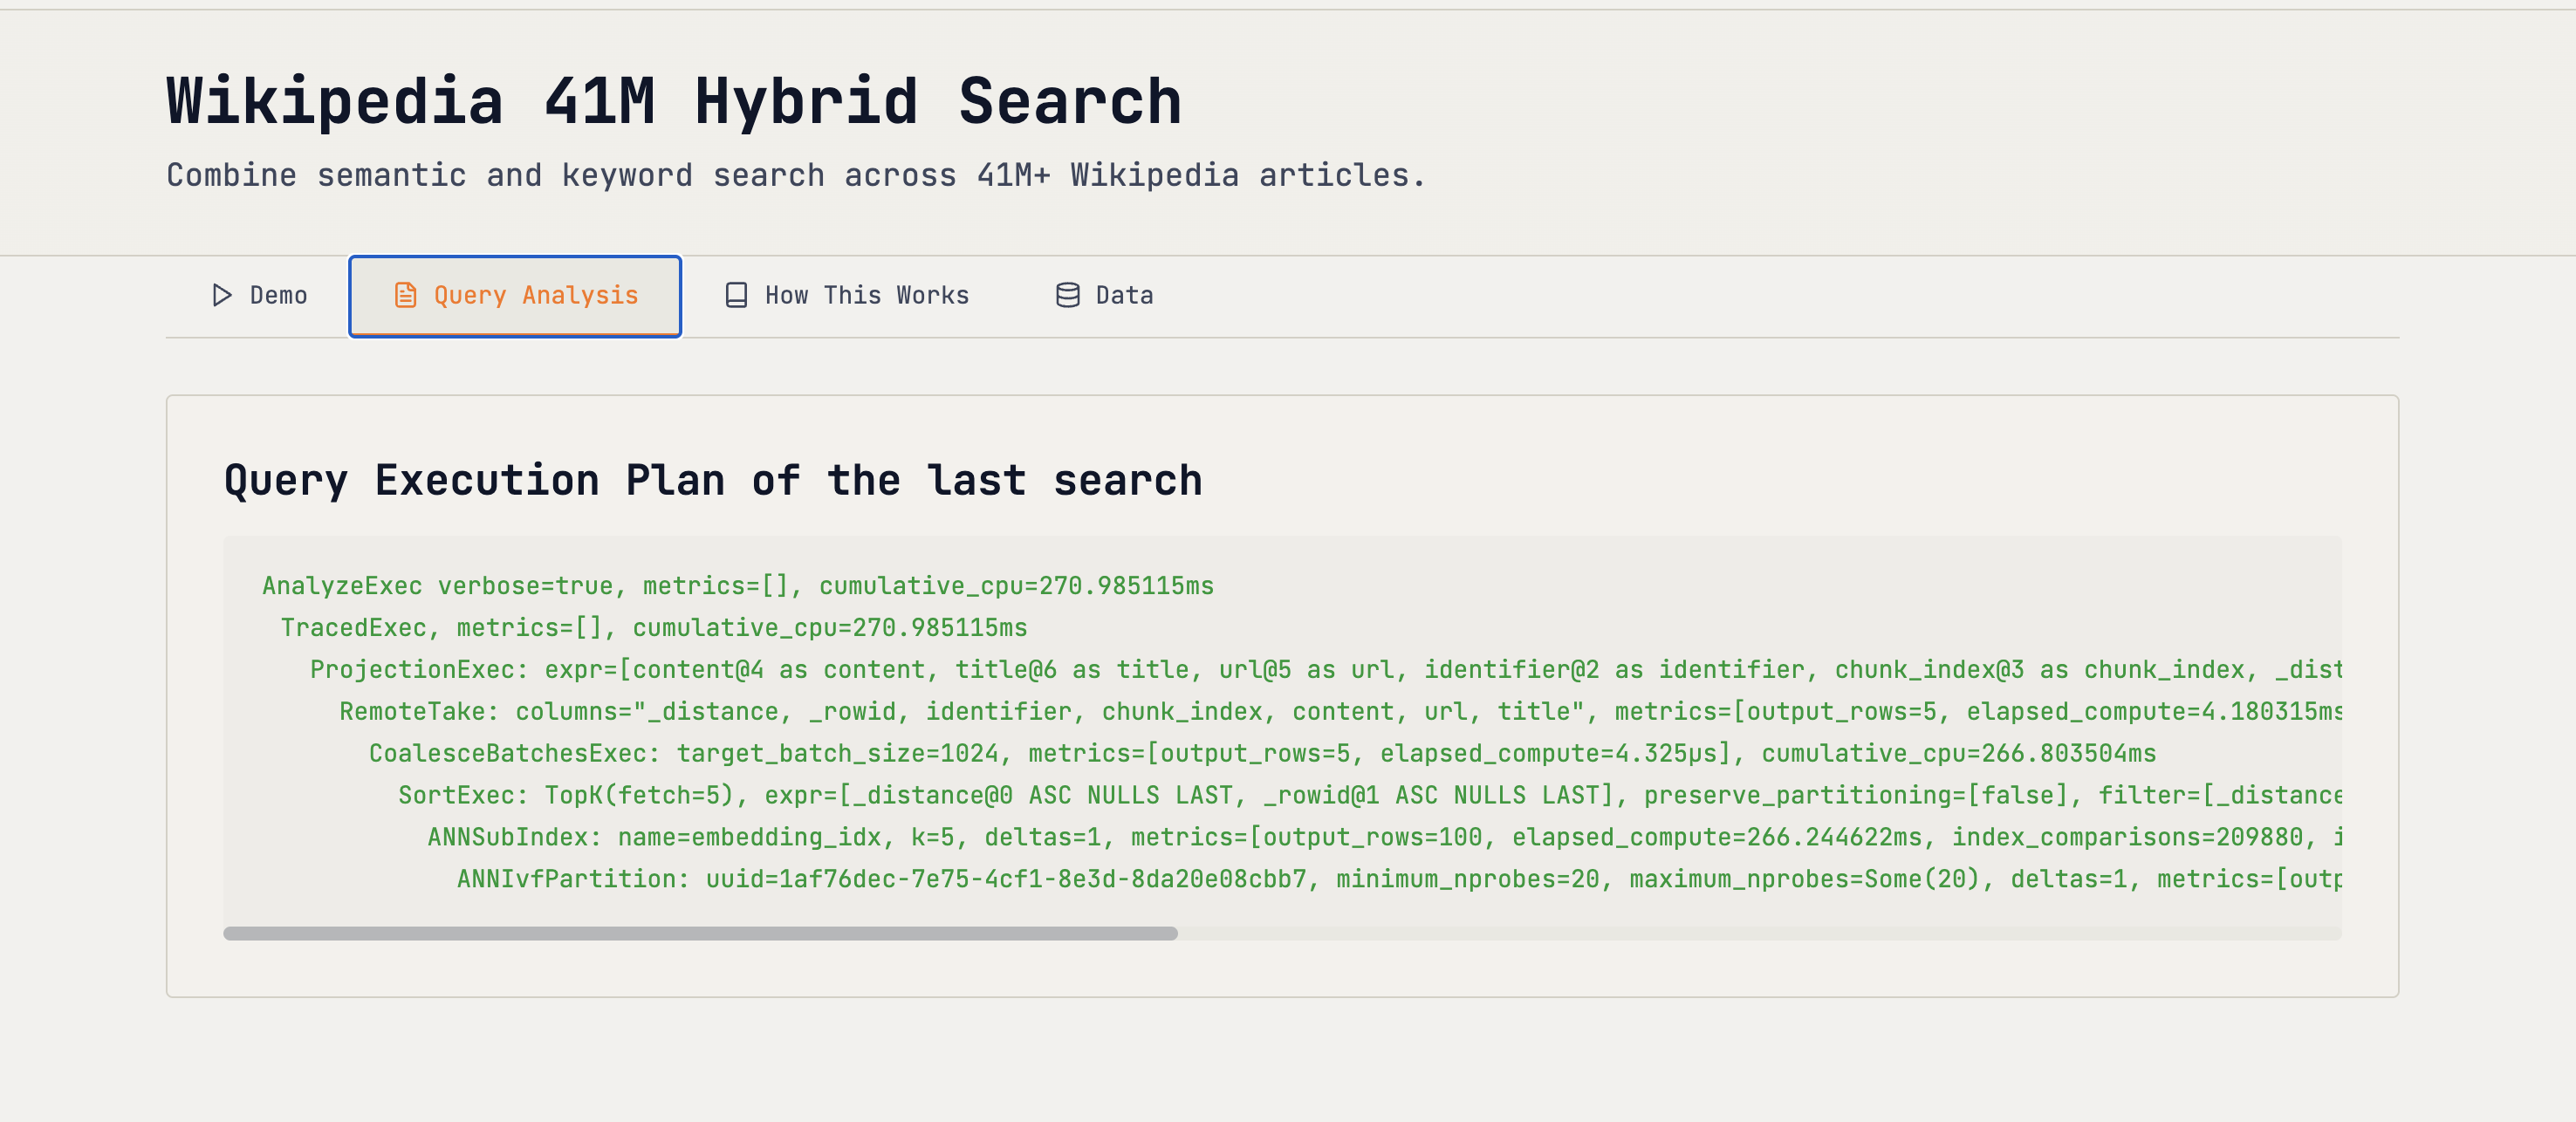Switch to the Demo tab
The height and width of the screenshot is (1122, 2576).
pyautogui.click(x=260, y=295)
